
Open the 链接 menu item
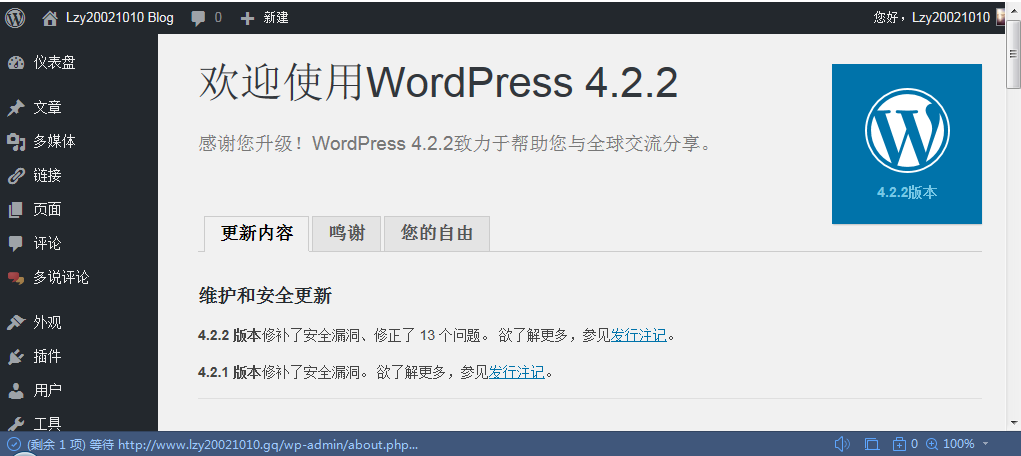(x=48, y=175)
